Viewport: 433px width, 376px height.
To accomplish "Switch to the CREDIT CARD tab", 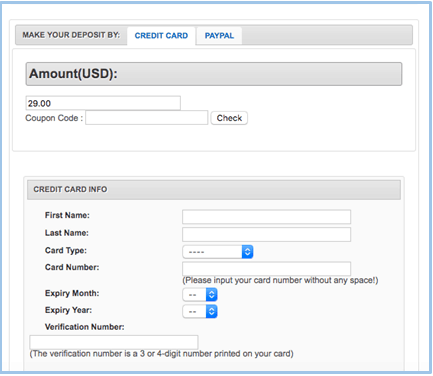I will pyautogui.click(x=161, y=36).
